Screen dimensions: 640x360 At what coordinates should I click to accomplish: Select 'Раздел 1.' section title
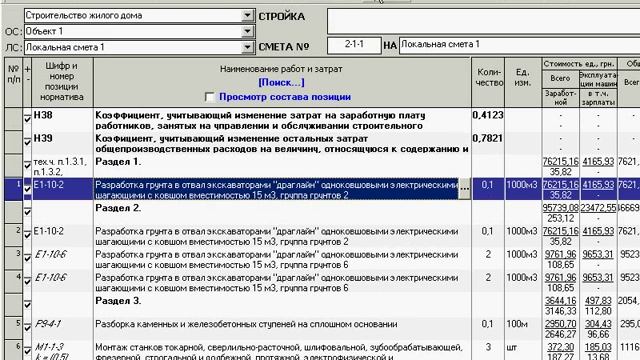point(118,162)
